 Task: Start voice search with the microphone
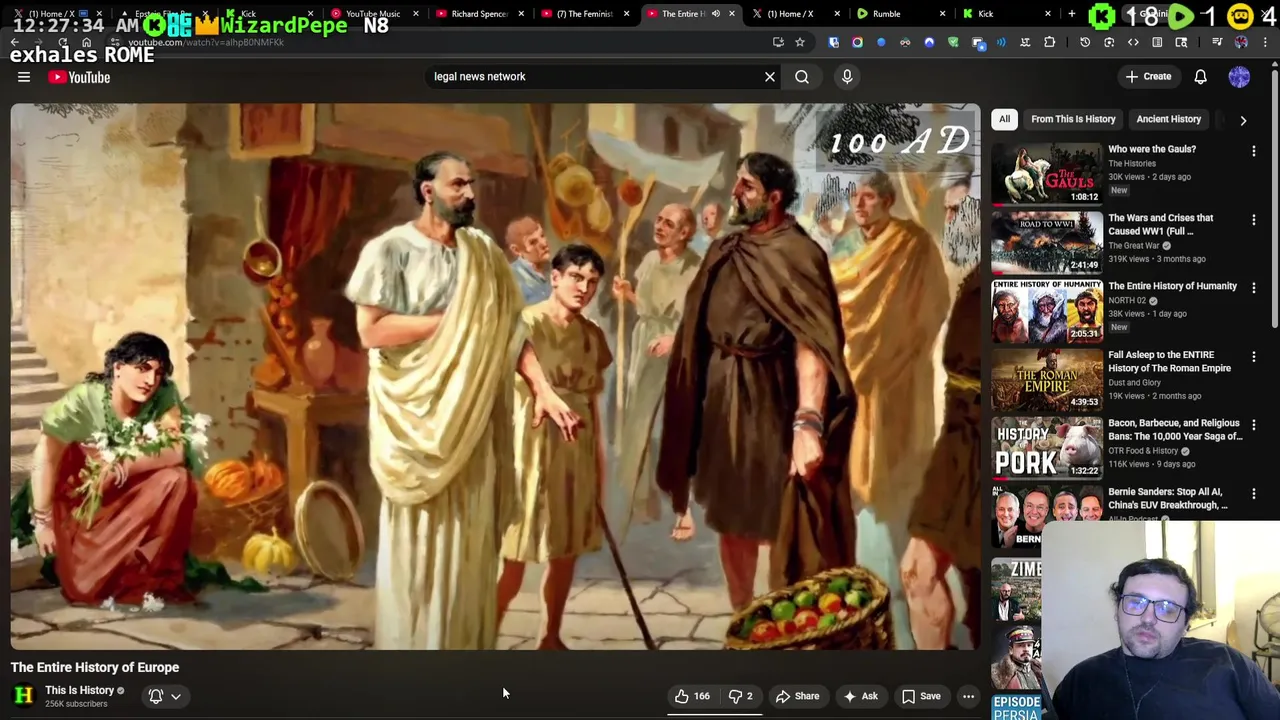(847, 76)
